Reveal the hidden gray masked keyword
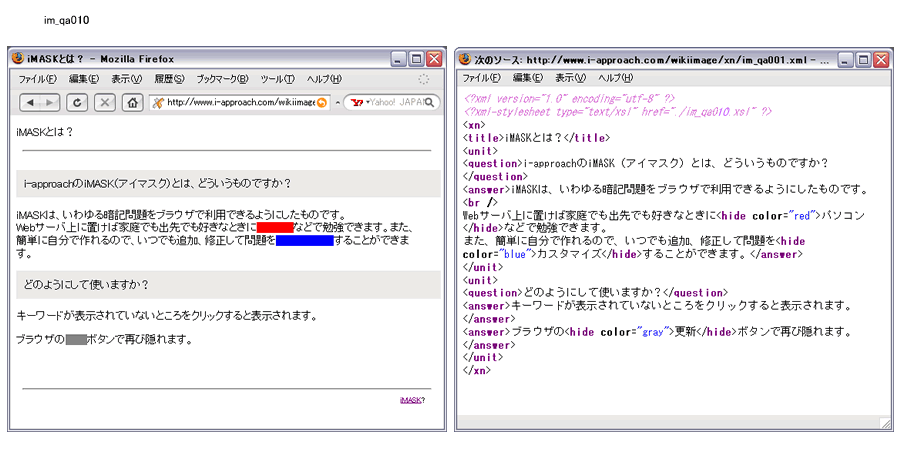Viewport: 900px width, 450px height. point(78,339)
